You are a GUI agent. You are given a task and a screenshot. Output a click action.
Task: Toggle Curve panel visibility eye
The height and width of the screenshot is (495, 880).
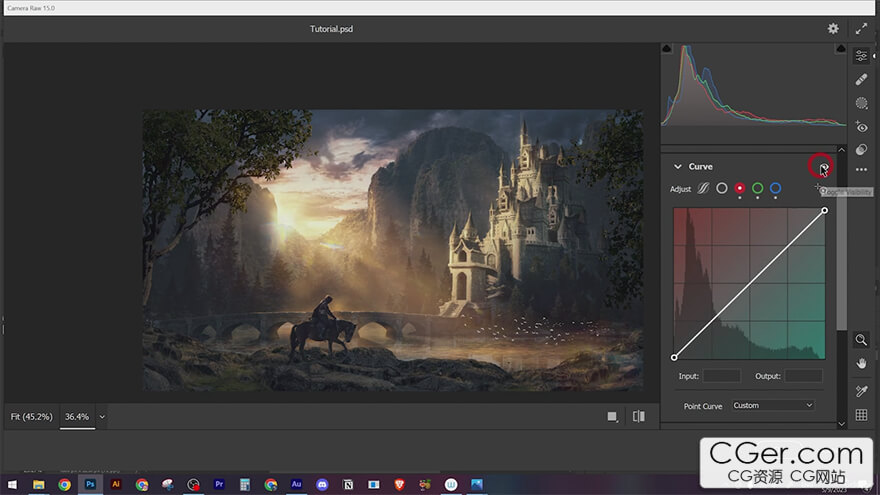tap(823, 167)
